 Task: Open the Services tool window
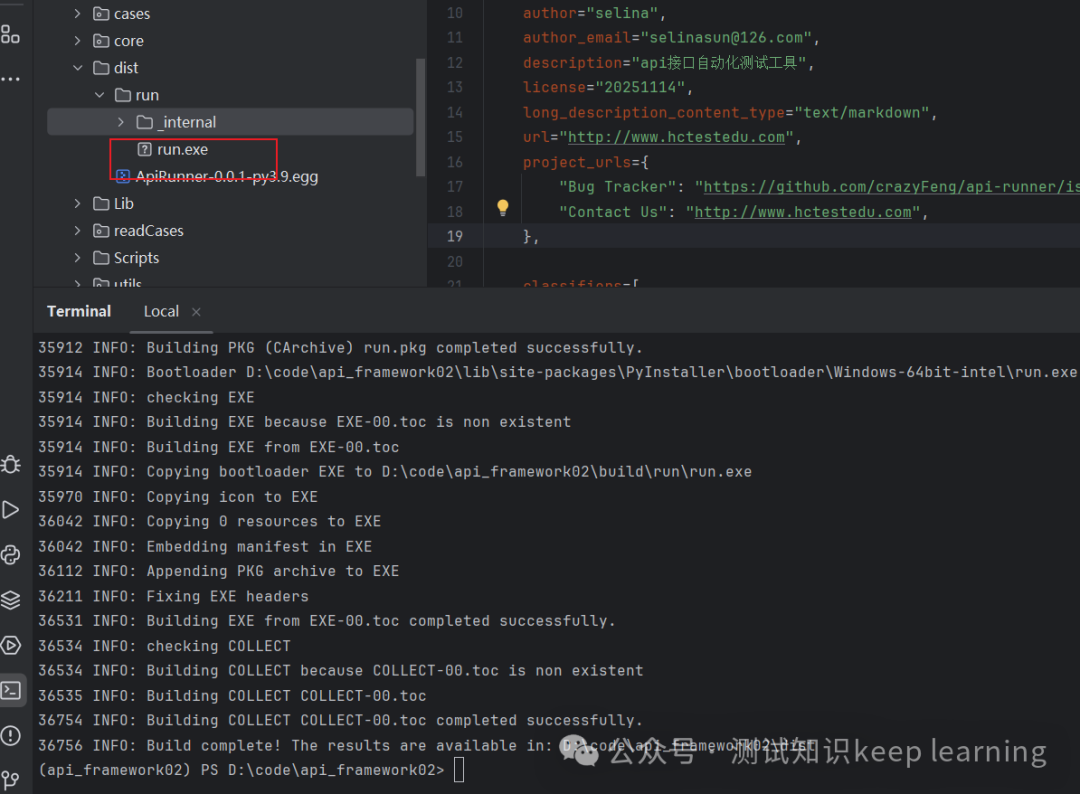tap(10, 645)
